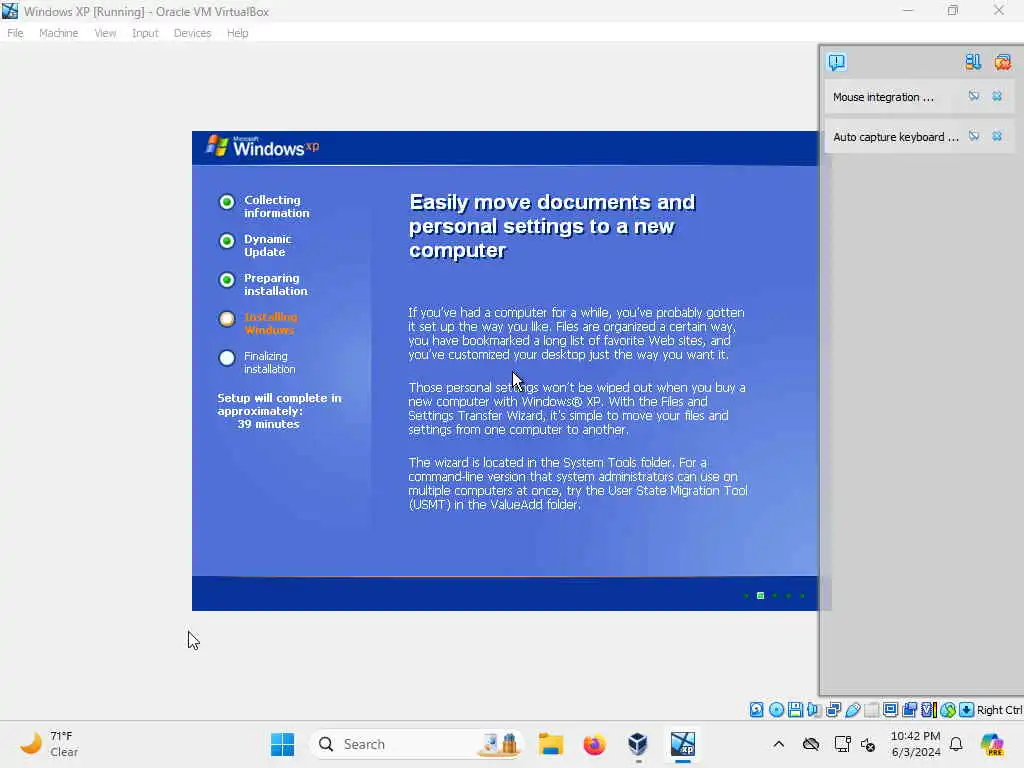Screen dimensions: 1024x768
Task: Dismiss the Mouse integration notification
Action: coord(997,97)
